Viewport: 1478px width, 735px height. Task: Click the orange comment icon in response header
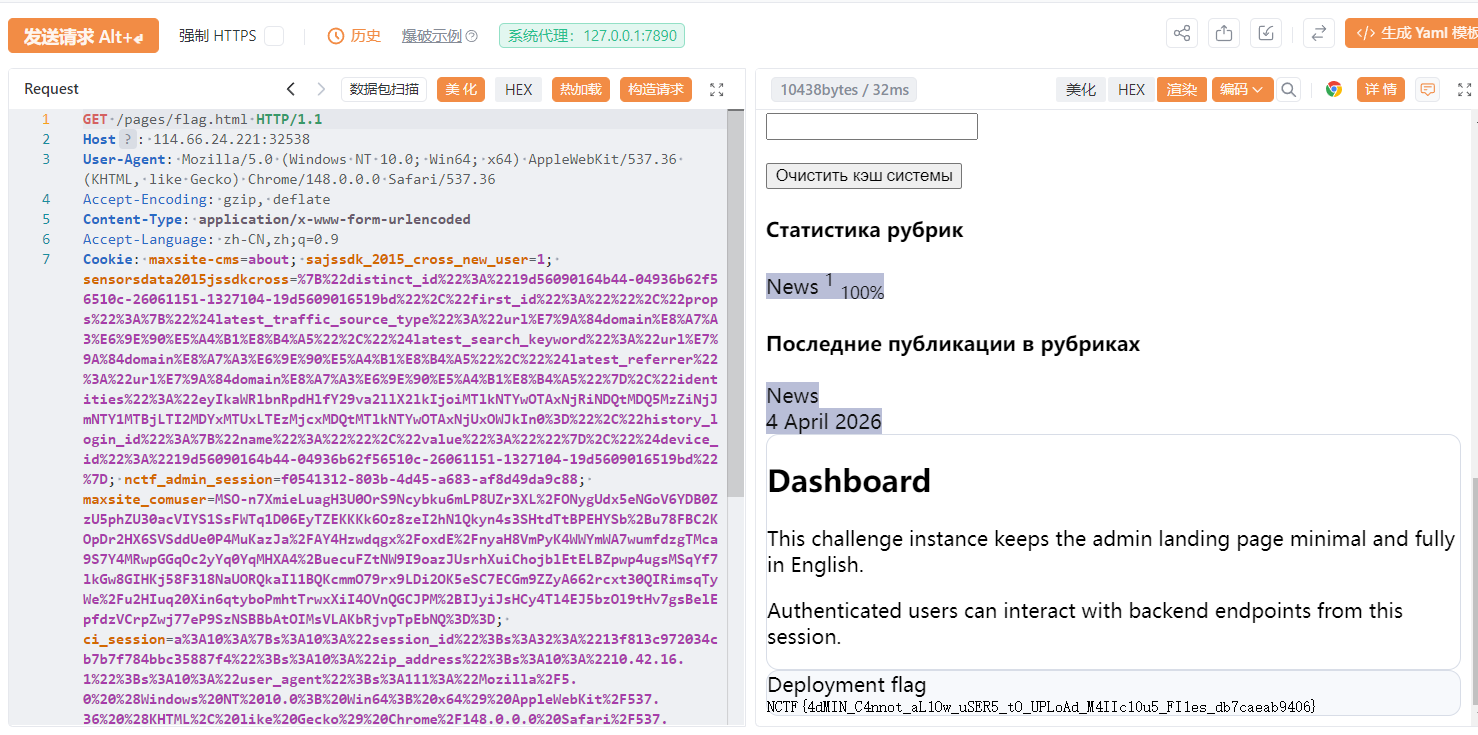[1428, 90]
